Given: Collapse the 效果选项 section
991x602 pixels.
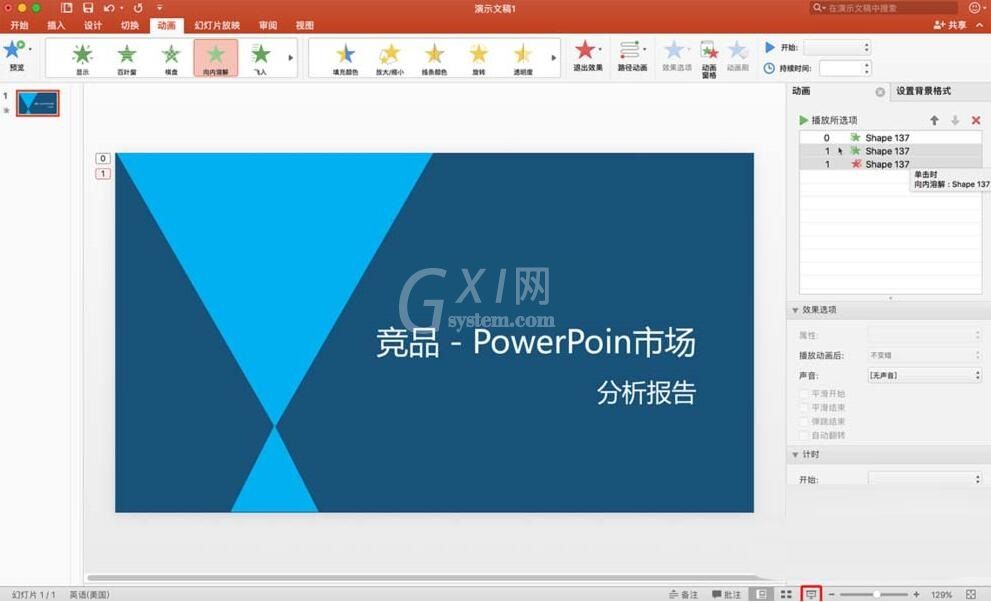Looking at the screenshot, I should click(x=795, y=310).
